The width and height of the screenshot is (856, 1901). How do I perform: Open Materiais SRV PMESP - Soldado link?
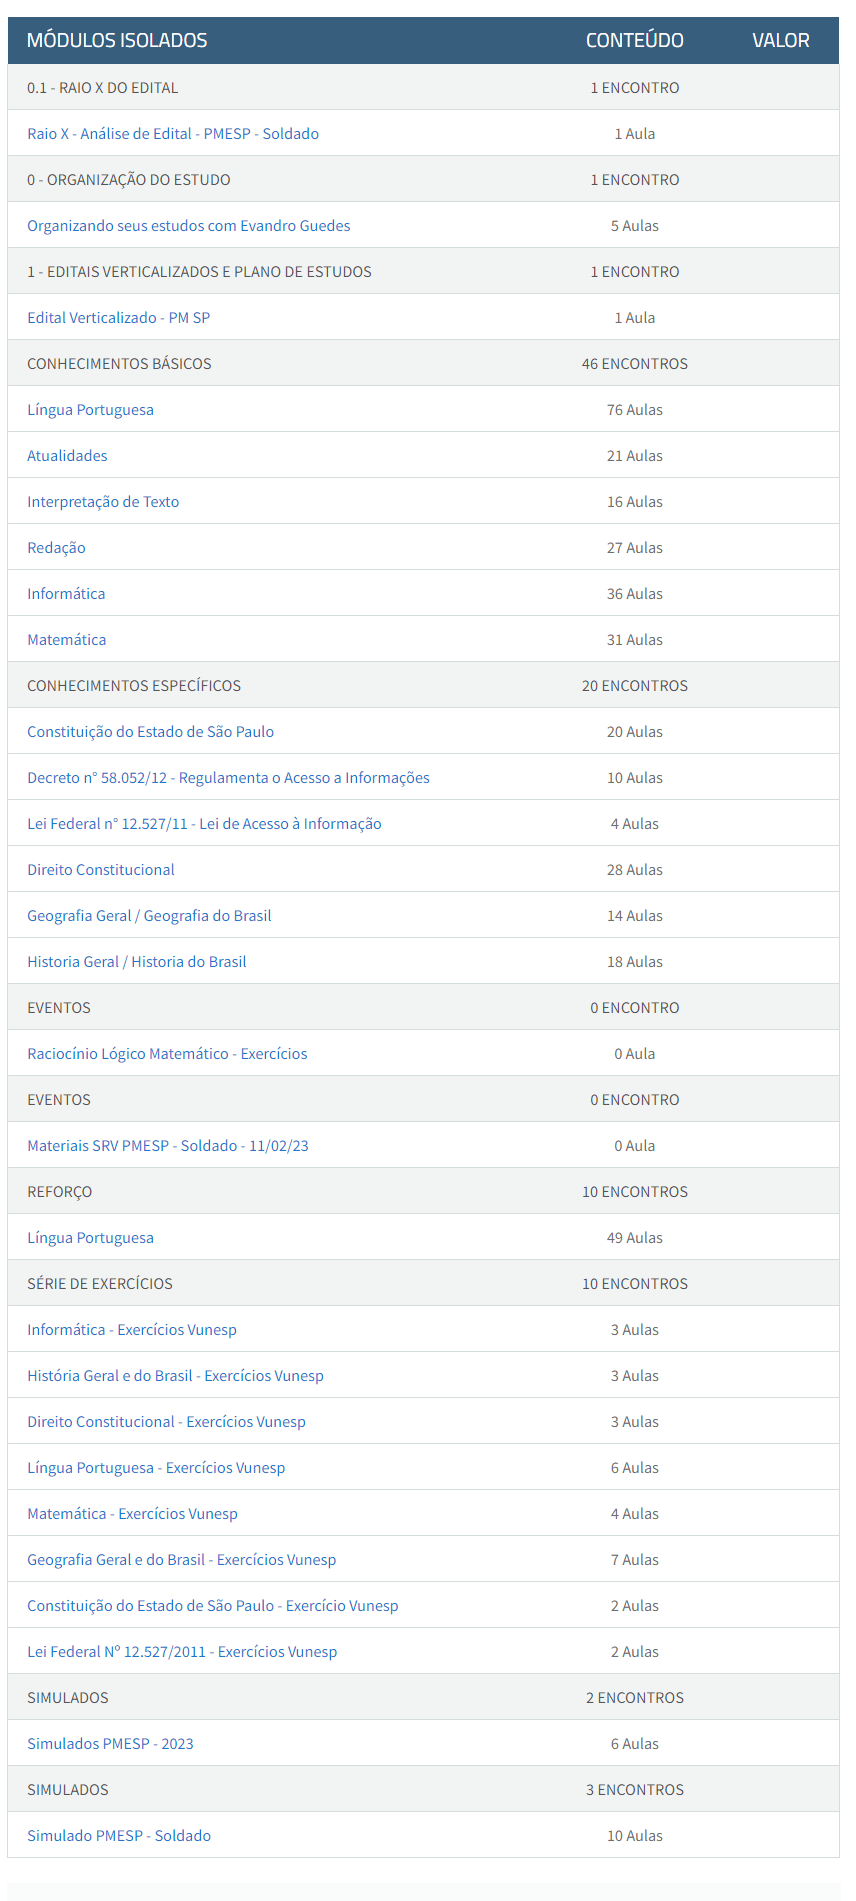168,1146
